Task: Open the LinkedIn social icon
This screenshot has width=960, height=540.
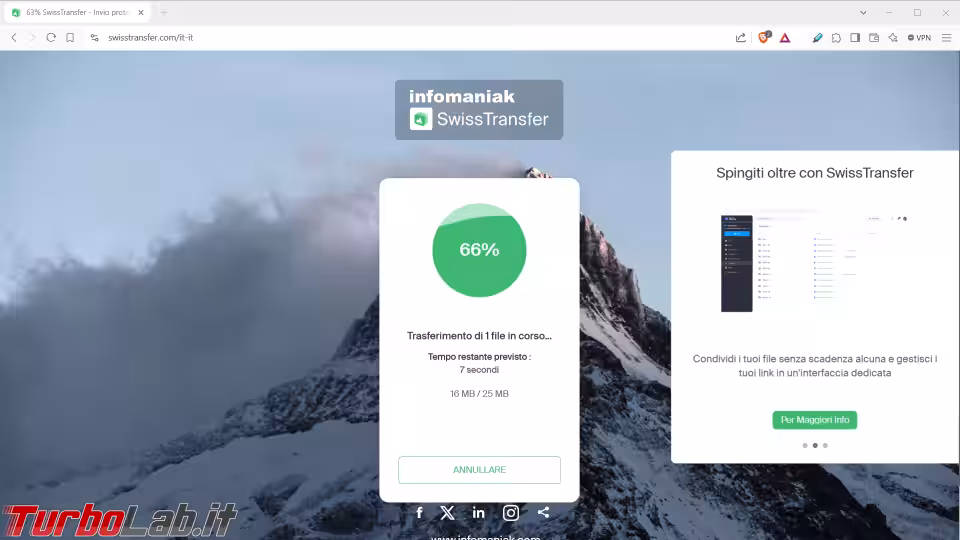Action: point(478,512)
